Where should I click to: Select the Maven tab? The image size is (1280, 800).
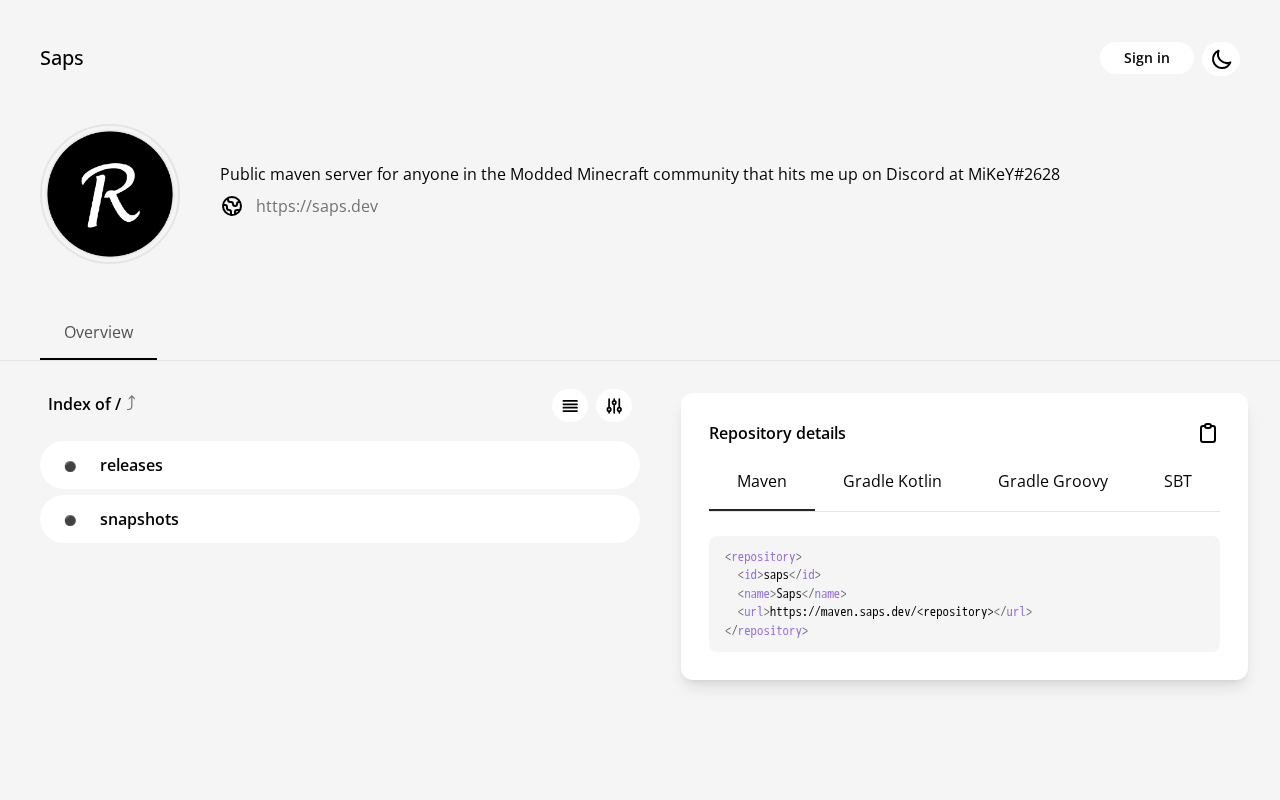pos(762,481)
